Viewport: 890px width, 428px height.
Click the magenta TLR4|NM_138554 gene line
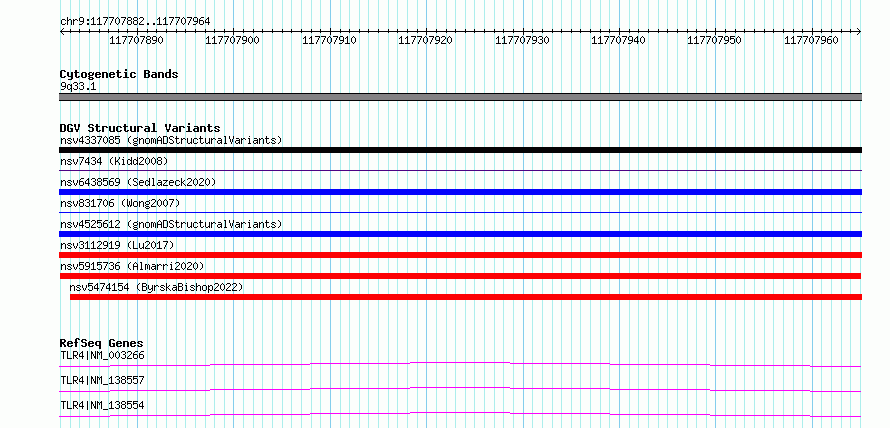point(460,414)
